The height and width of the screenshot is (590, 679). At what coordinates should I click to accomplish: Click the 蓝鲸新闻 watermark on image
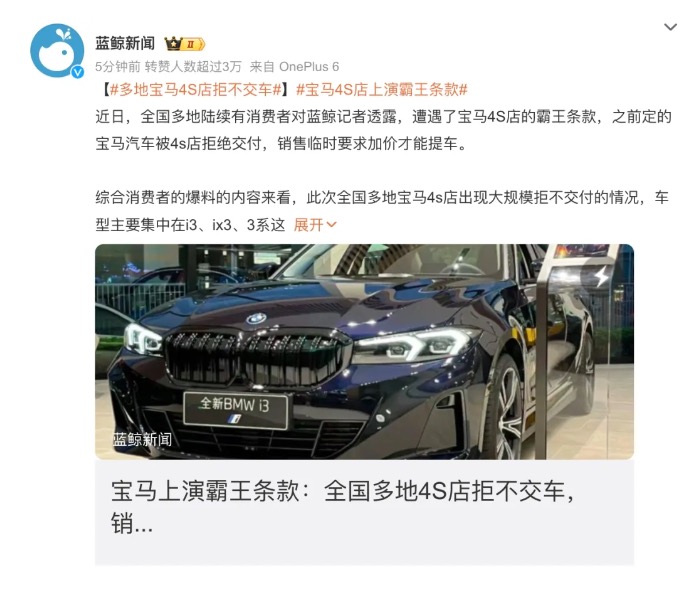click(x=142, y=440)
